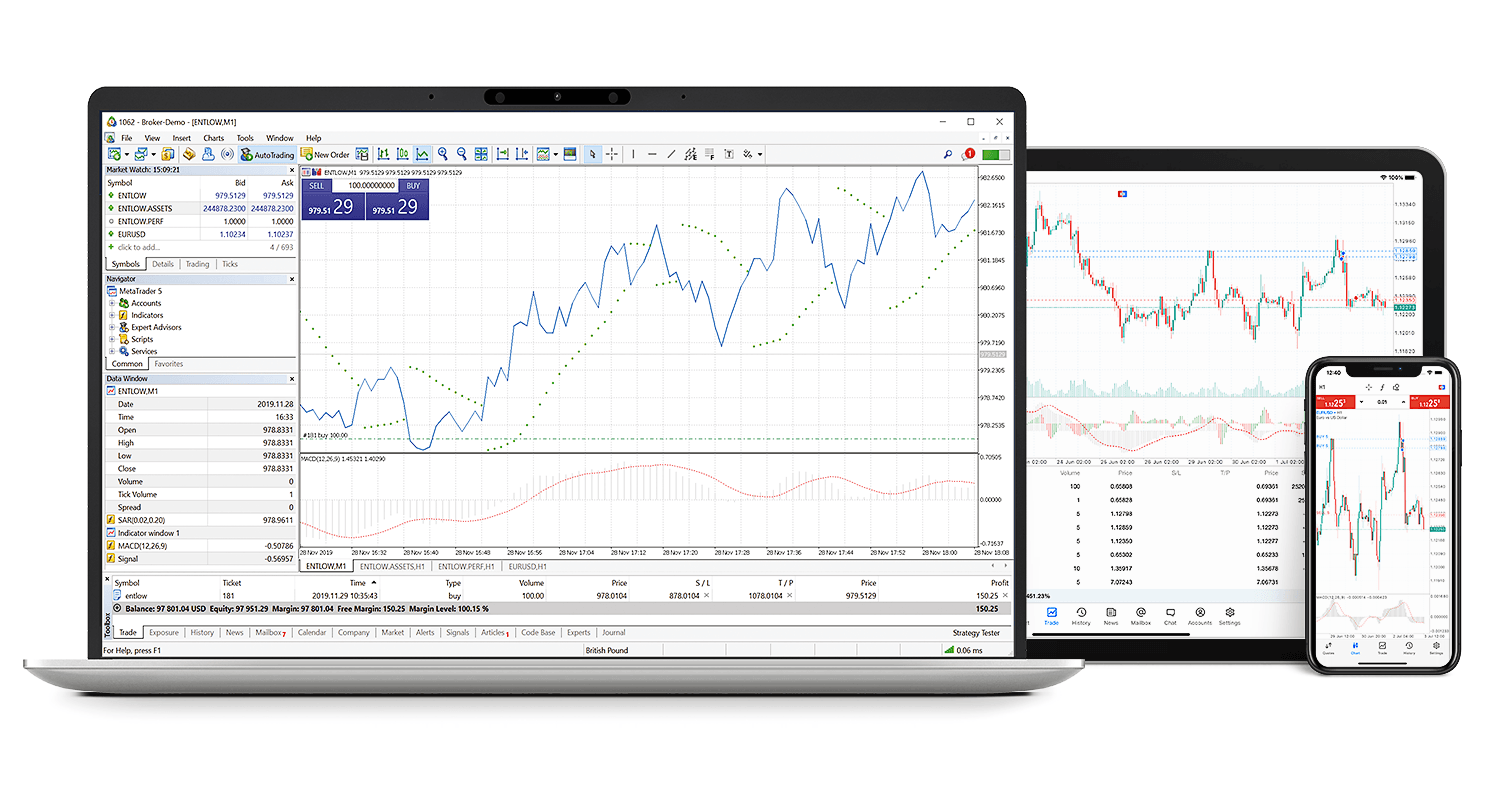Remove take profit 1078.0104 via x
Screen dimensions: 1500x785
coord(789,595)
